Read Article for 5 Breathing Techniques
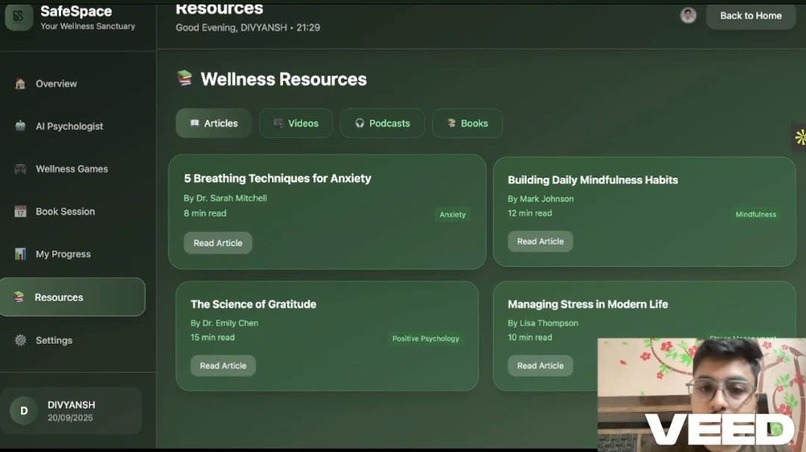 (x=218, y=243)
